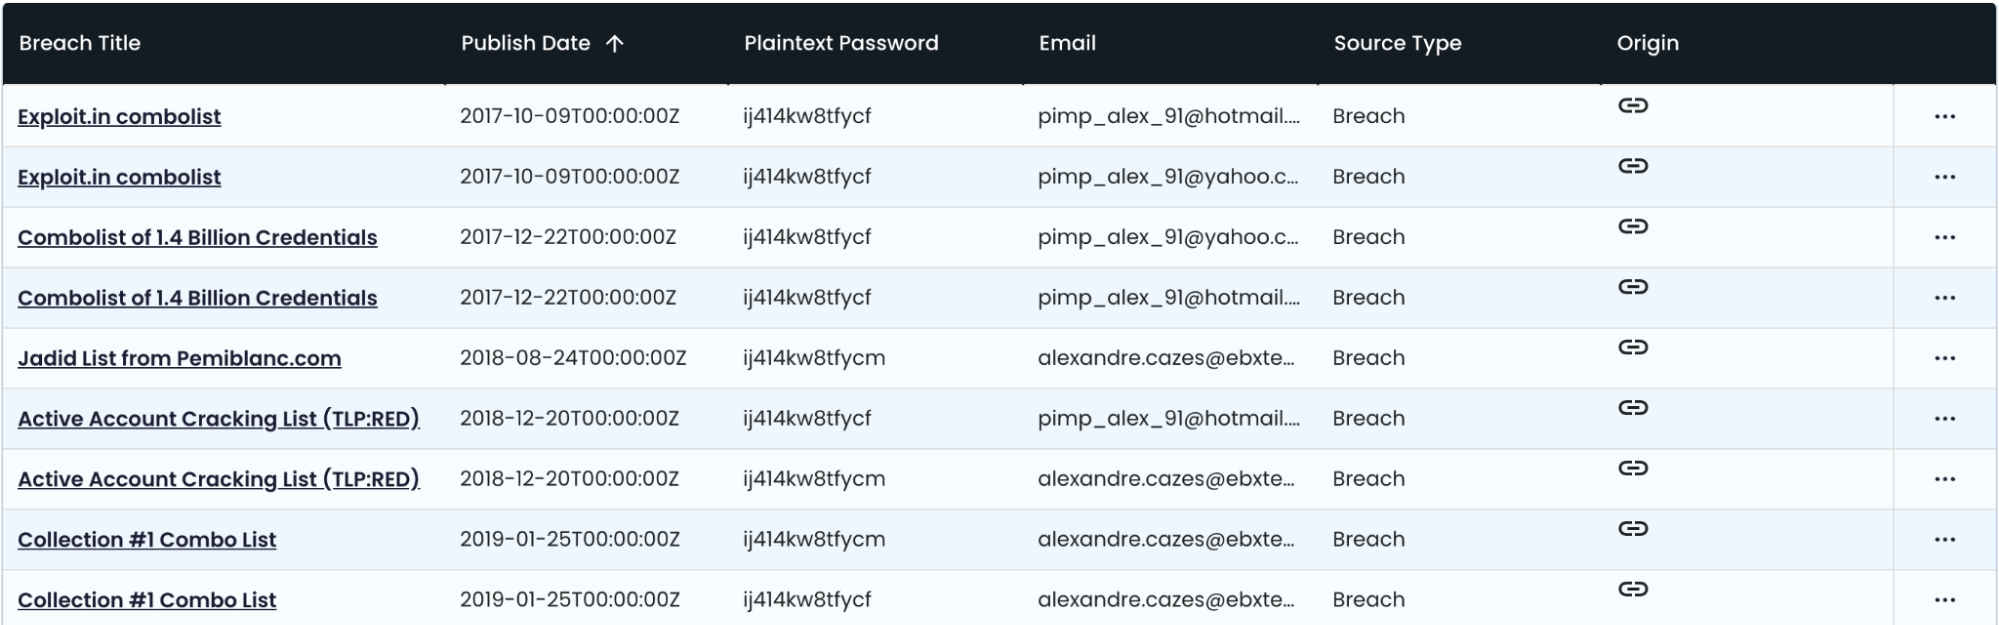Sort by Source Type column header
Image resolution: width=1999 pixels, height=625 pixels.
[1397, 43]
